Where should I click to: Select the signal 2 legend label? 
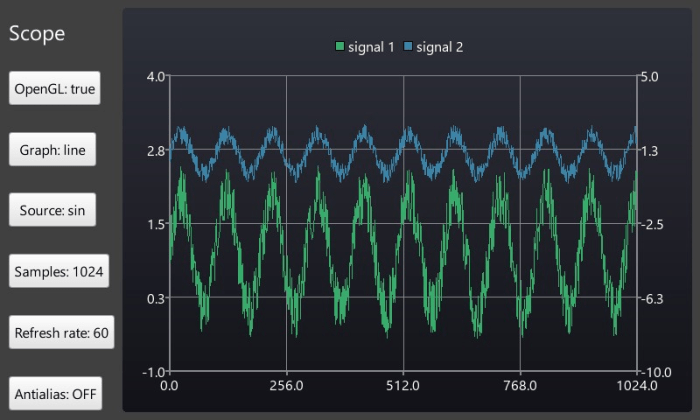(439, 47)
